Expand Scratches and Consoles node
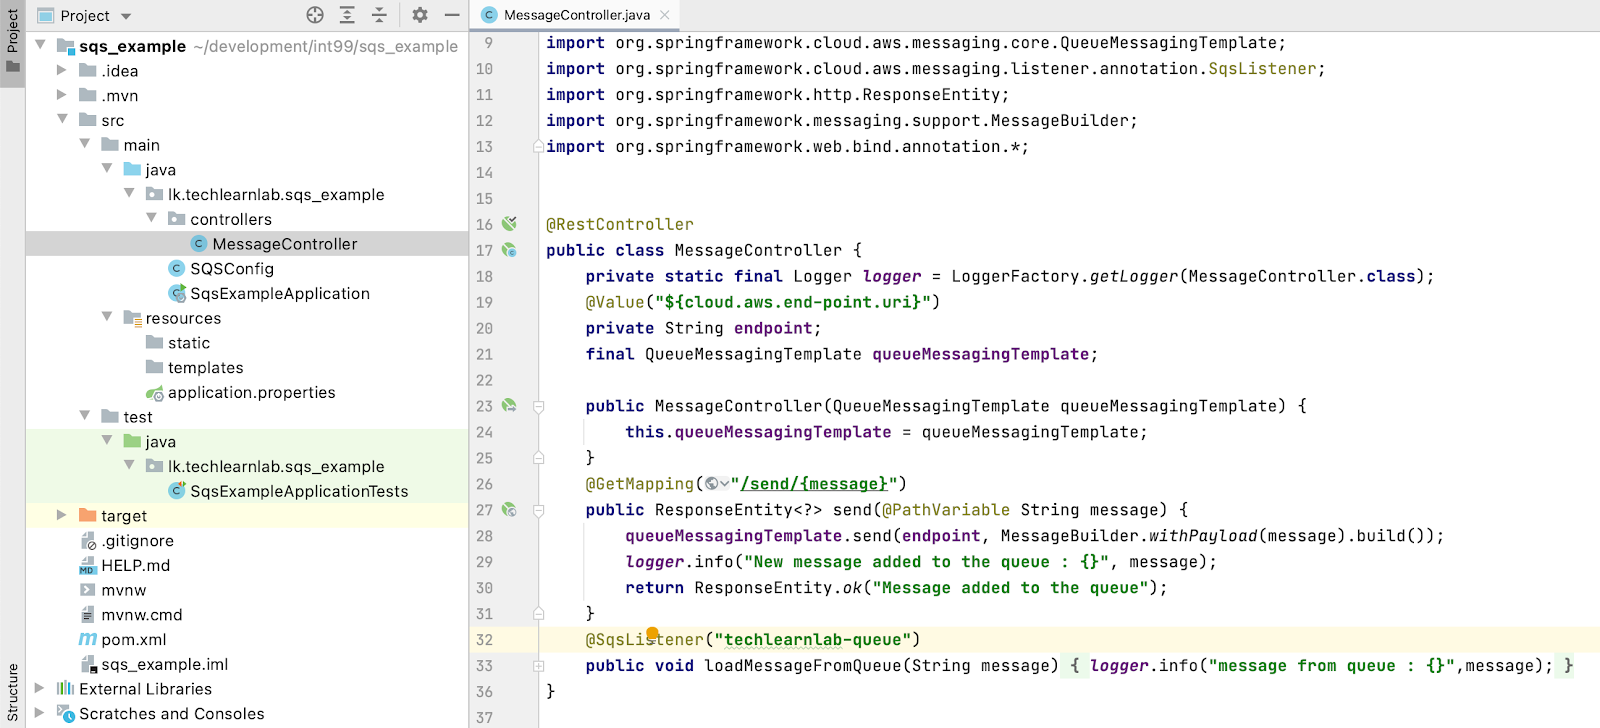 click(x=40, y=713)
